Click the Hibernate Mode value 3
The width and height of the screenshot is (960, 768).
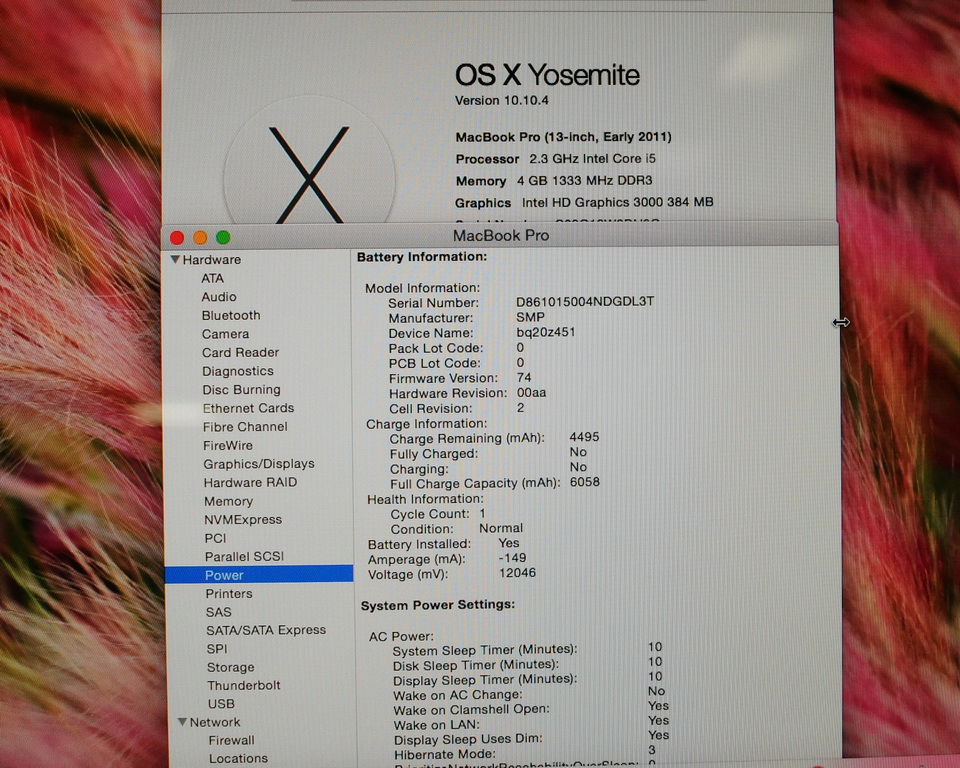click(x=651, y=750)
